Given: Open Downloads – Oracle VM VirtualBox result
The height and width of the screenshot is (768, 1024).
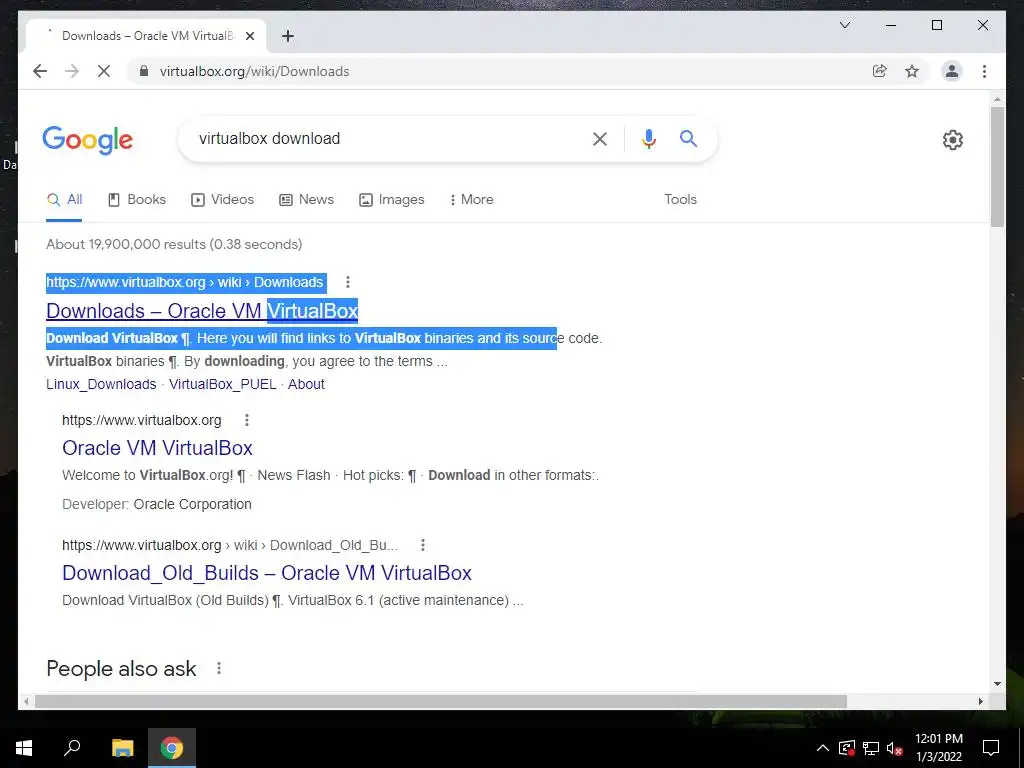Looking at the screenshot, I should pyautogui.click(x=202, y=311).
